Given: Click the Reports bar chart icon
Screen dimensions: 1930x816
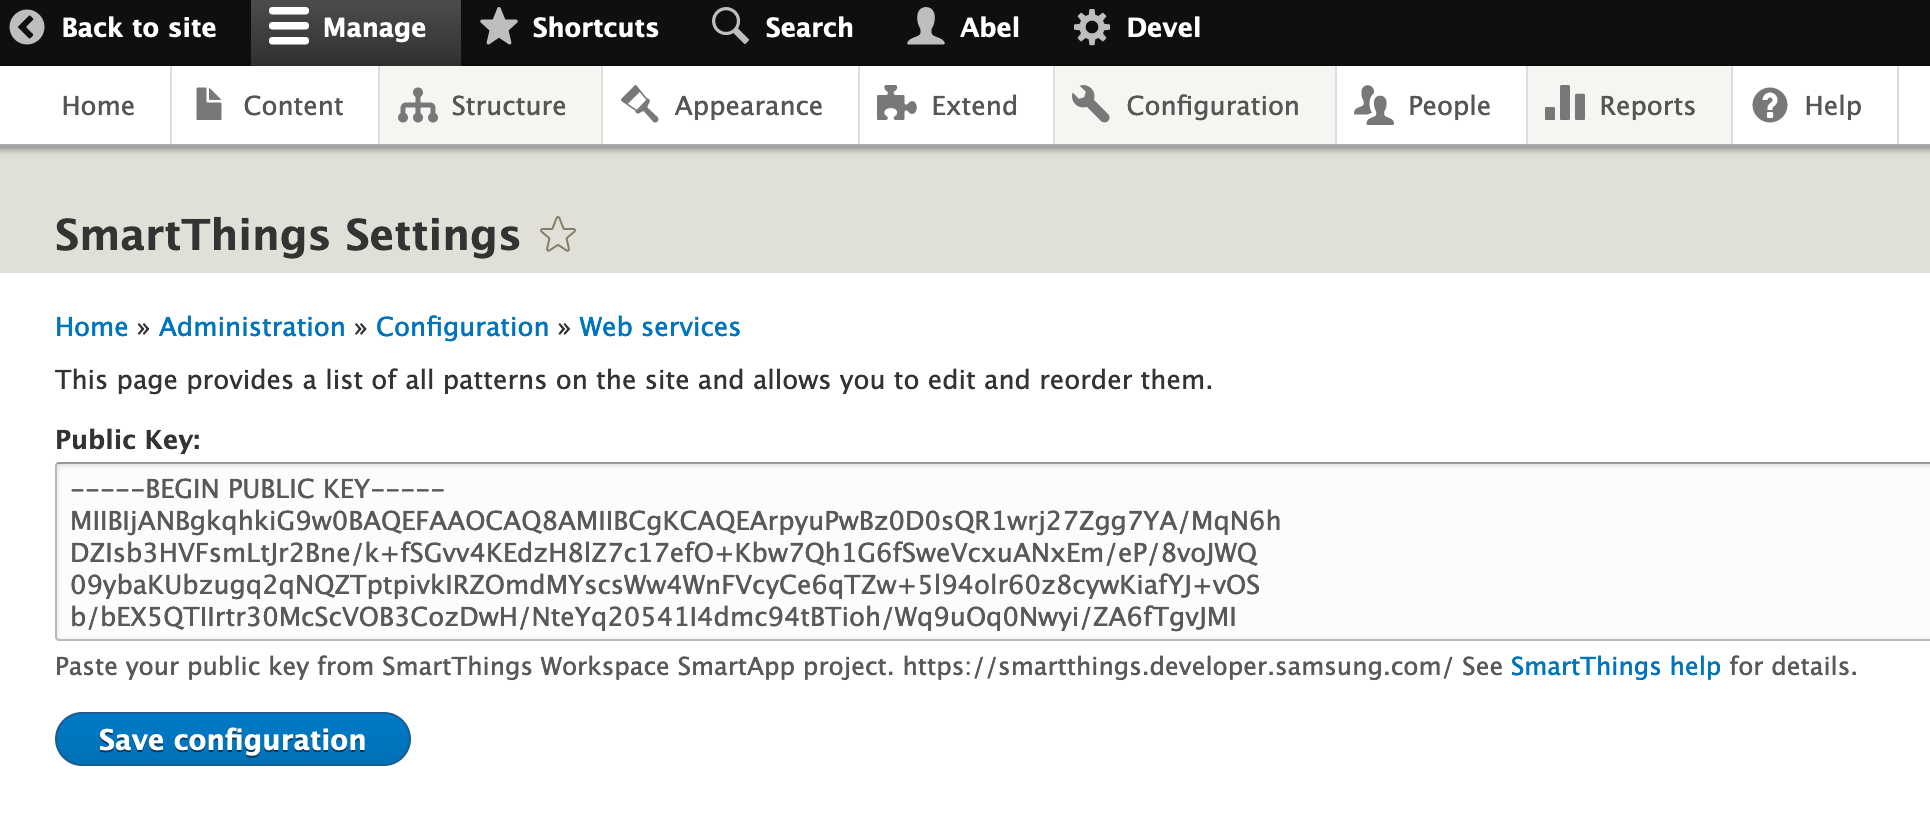Looking at the screenshot, I should [1565, 104].
